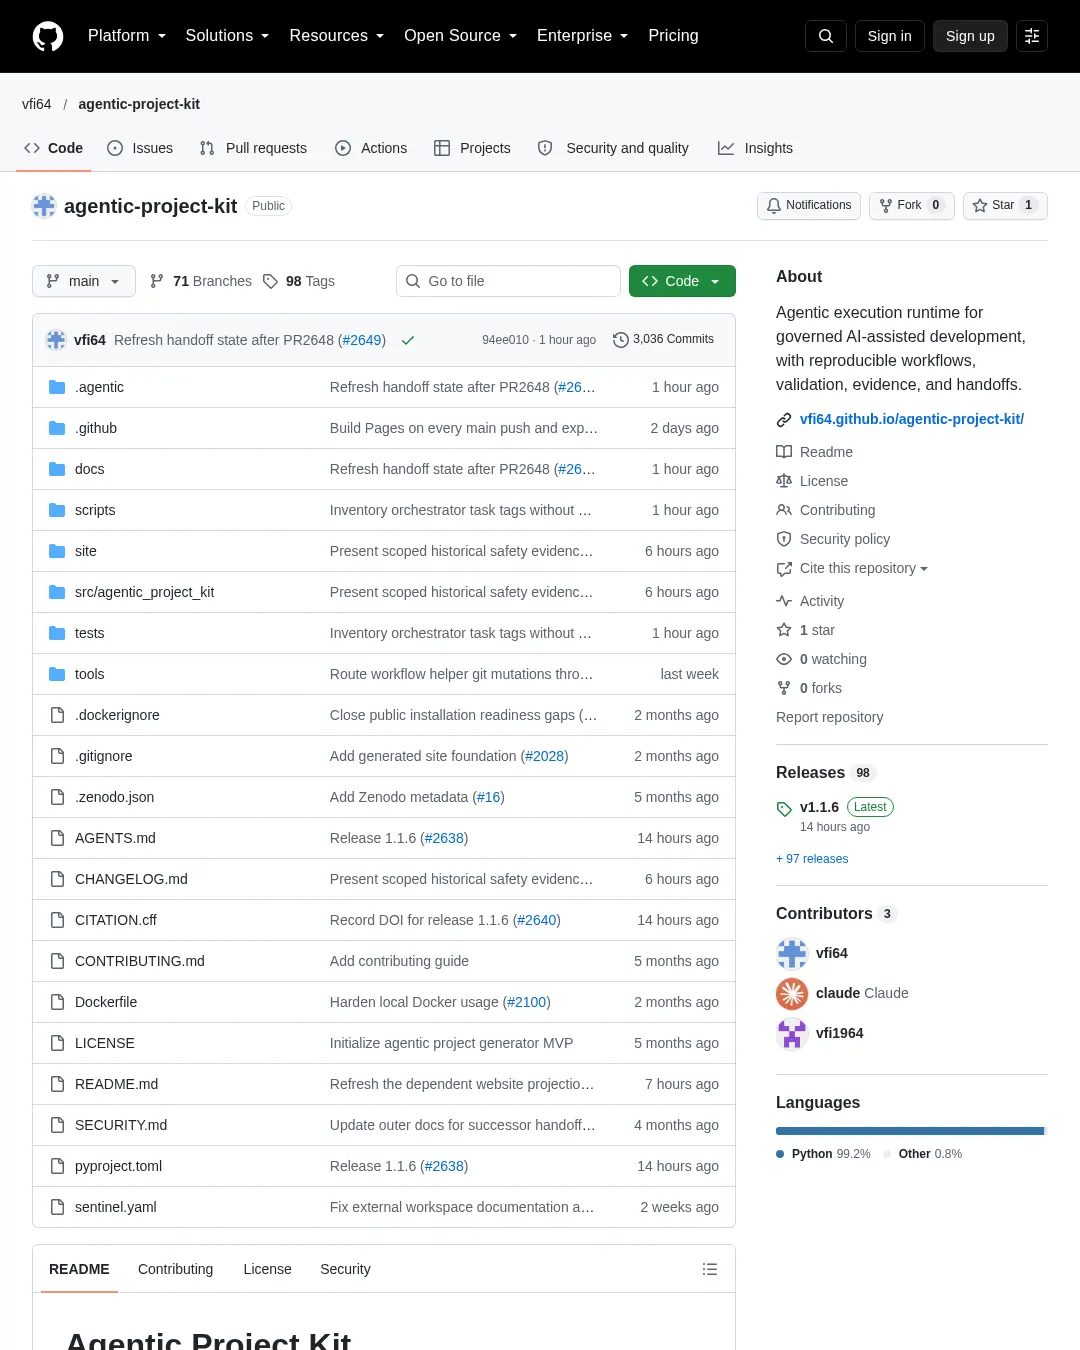Open the pyproject.toml file

click(x=118, y=1166)
